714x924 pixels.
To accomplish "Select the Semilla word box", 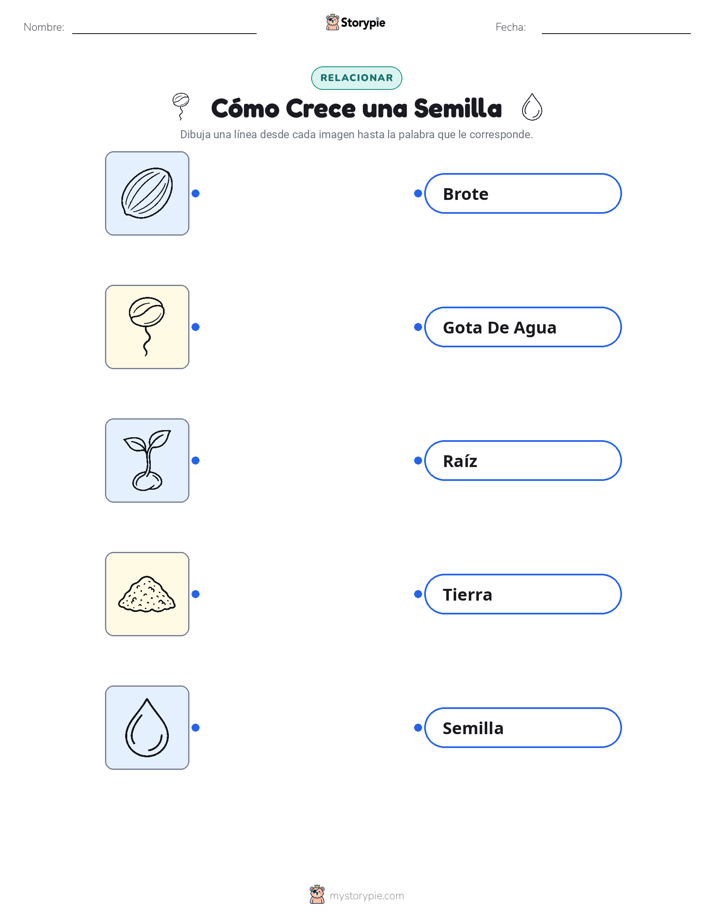I will 523,728.
